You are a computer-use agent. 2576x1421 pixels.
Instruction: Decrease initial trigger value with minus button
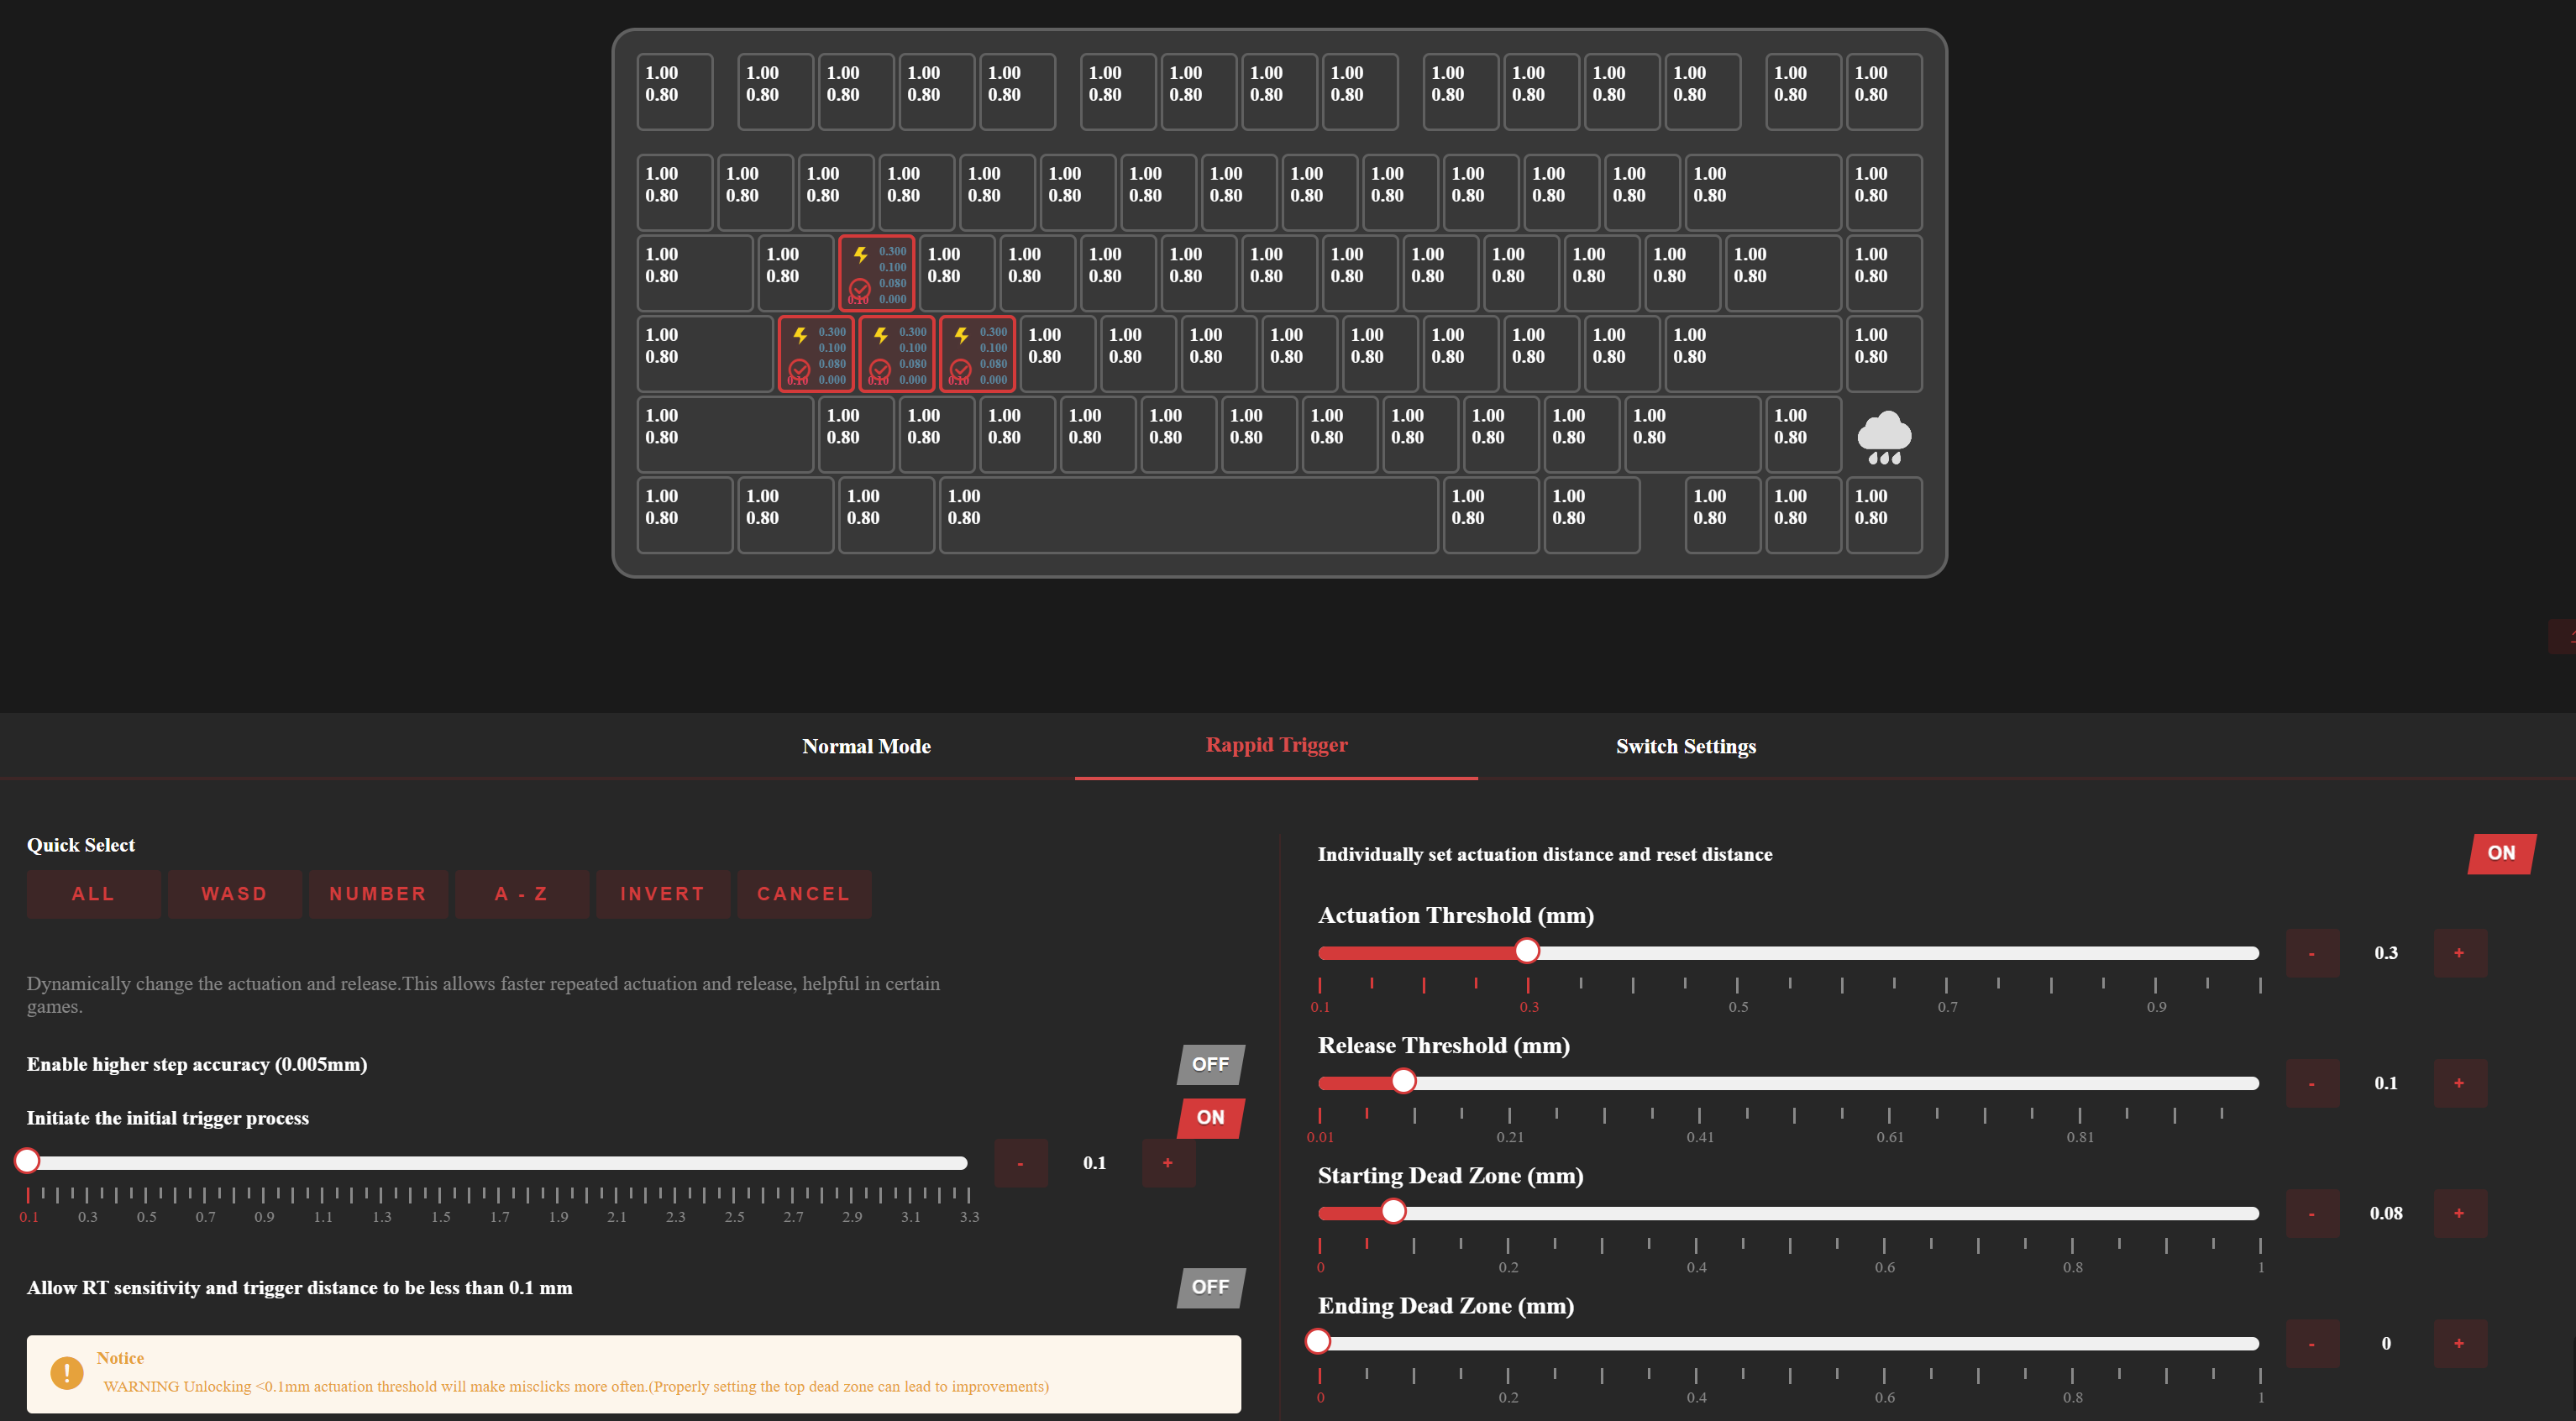point(1020,1163)
